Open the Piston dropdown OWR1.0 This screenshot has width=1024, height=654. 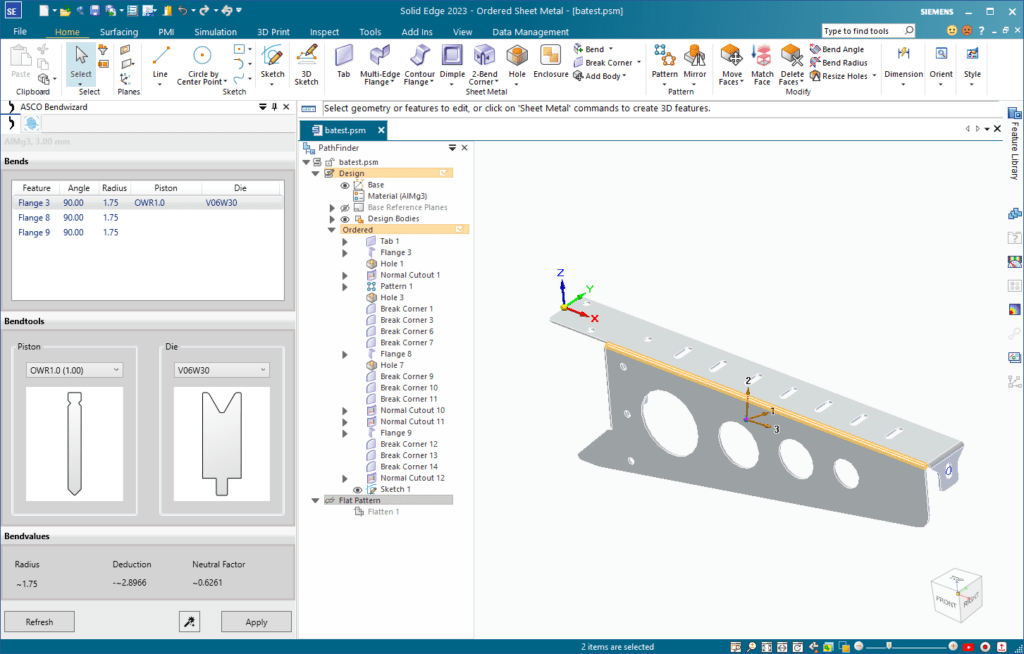point(74,370)
